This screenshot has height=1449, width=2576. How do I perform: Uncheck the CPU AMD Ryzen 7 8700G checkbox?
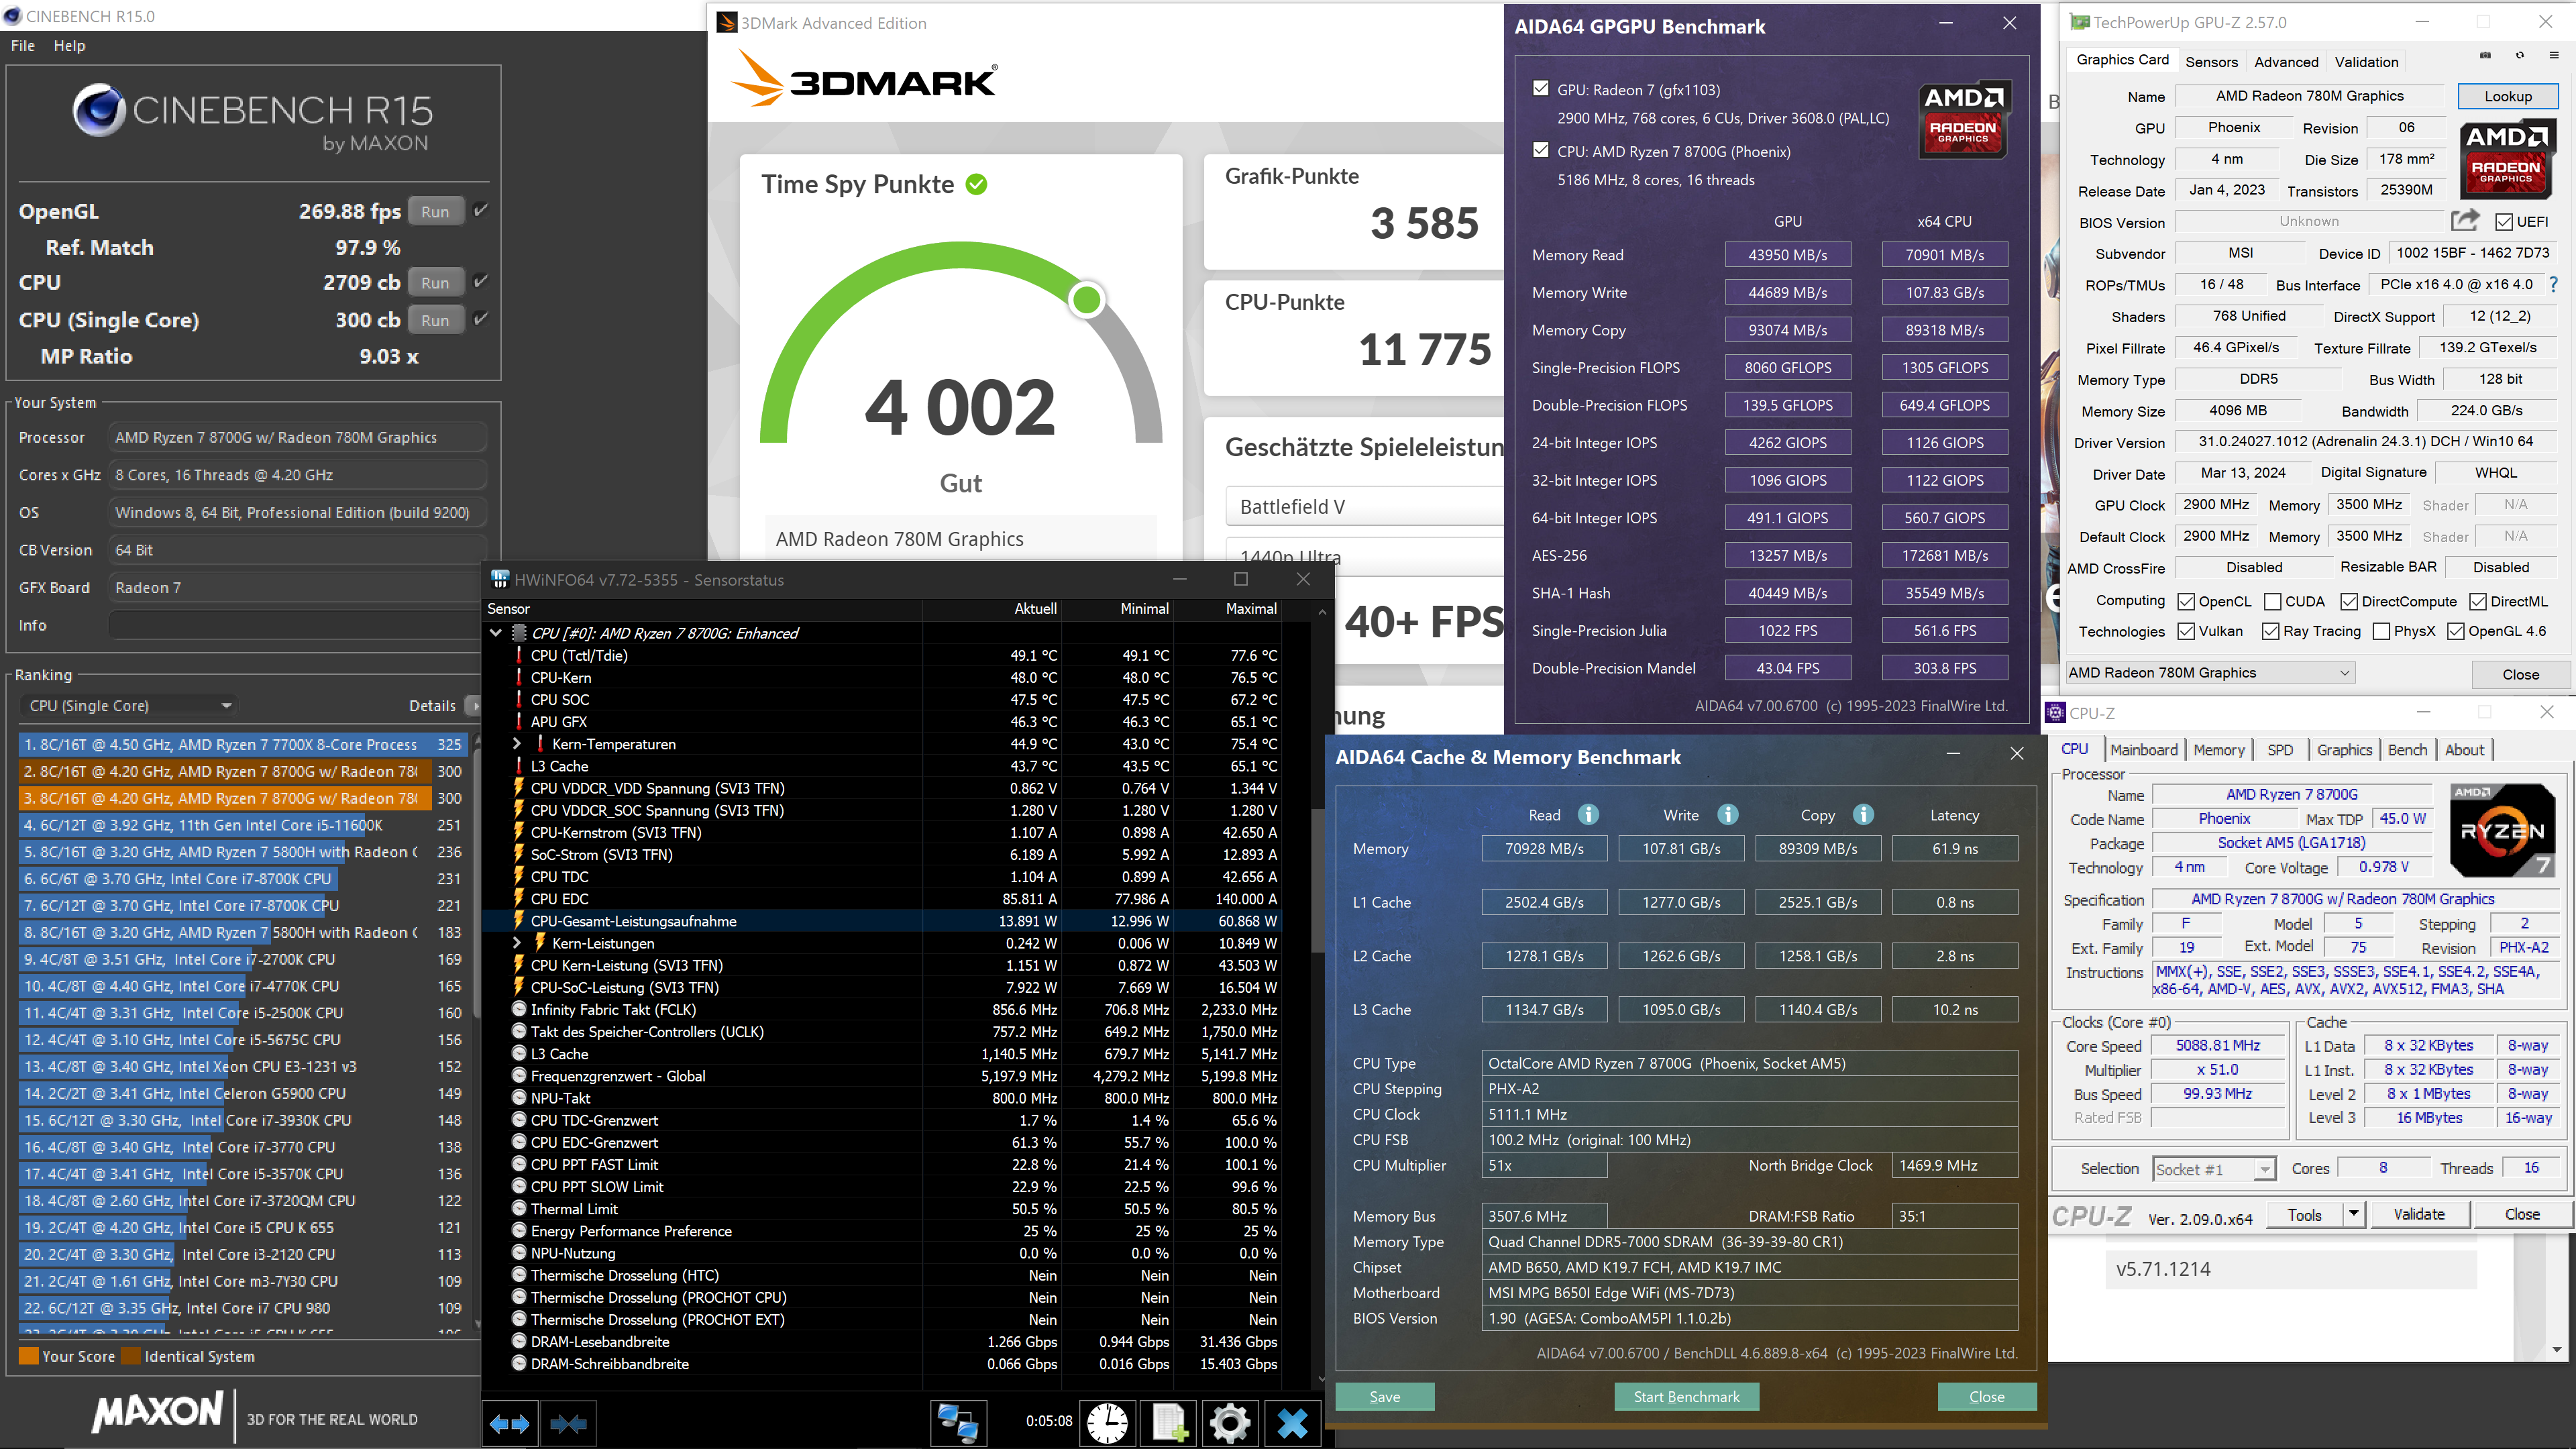tap(1541, 151)
